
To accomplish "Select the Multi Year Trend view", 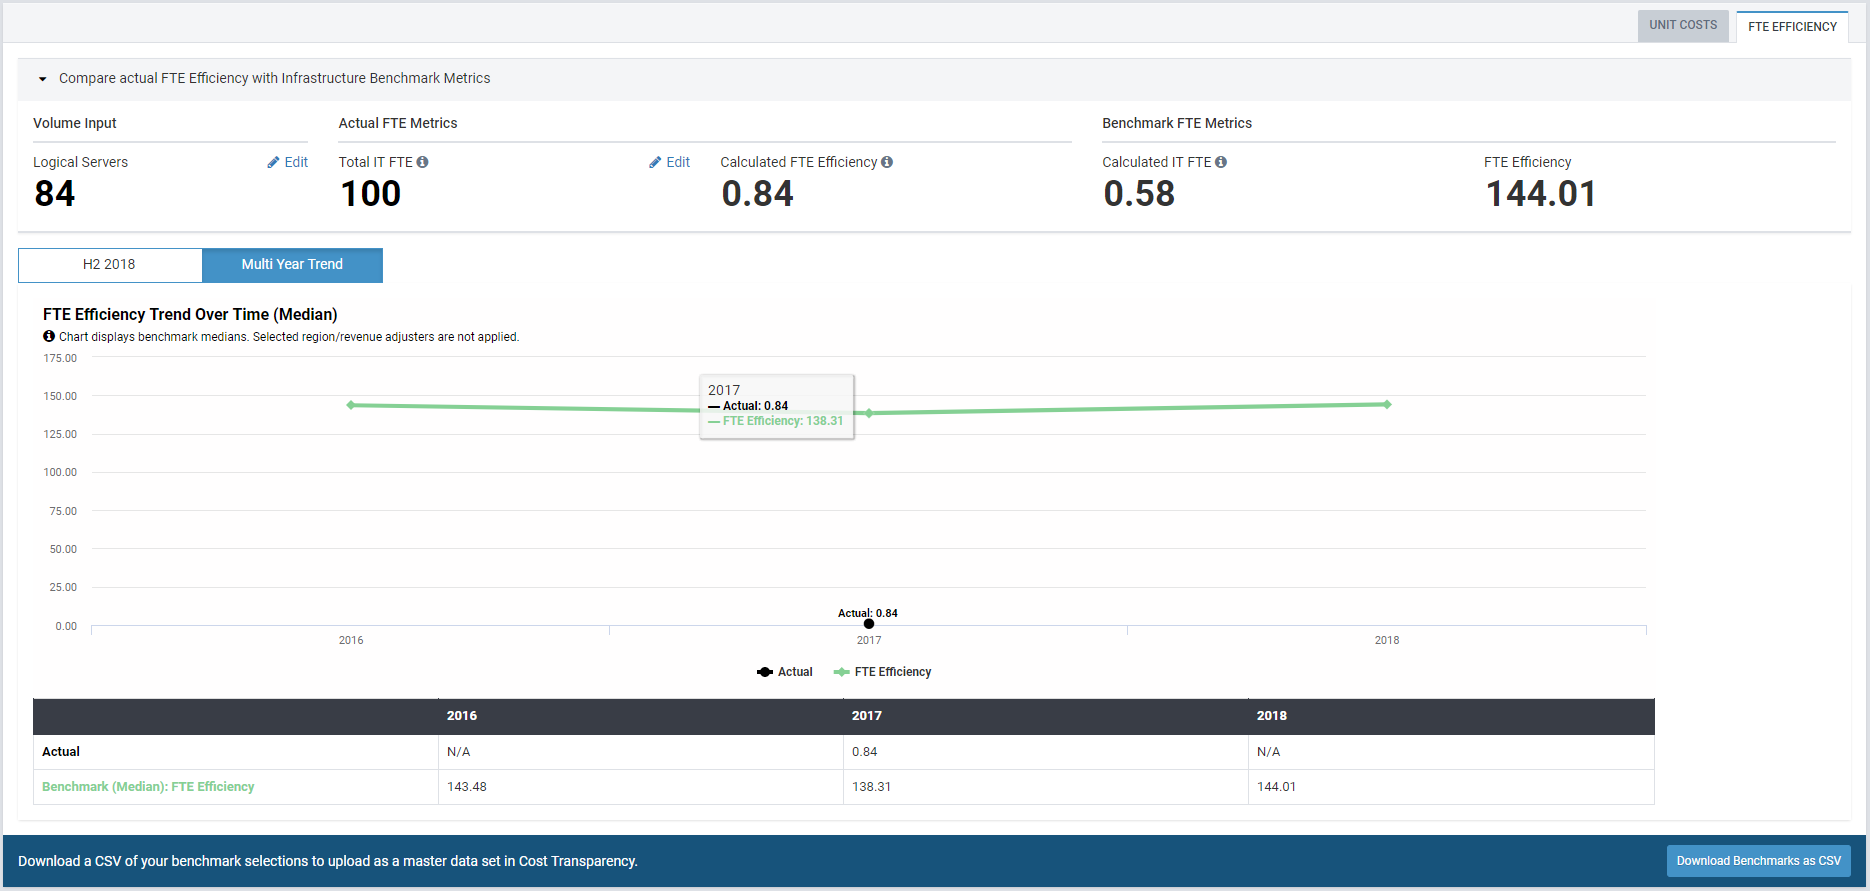I will 292,265.
